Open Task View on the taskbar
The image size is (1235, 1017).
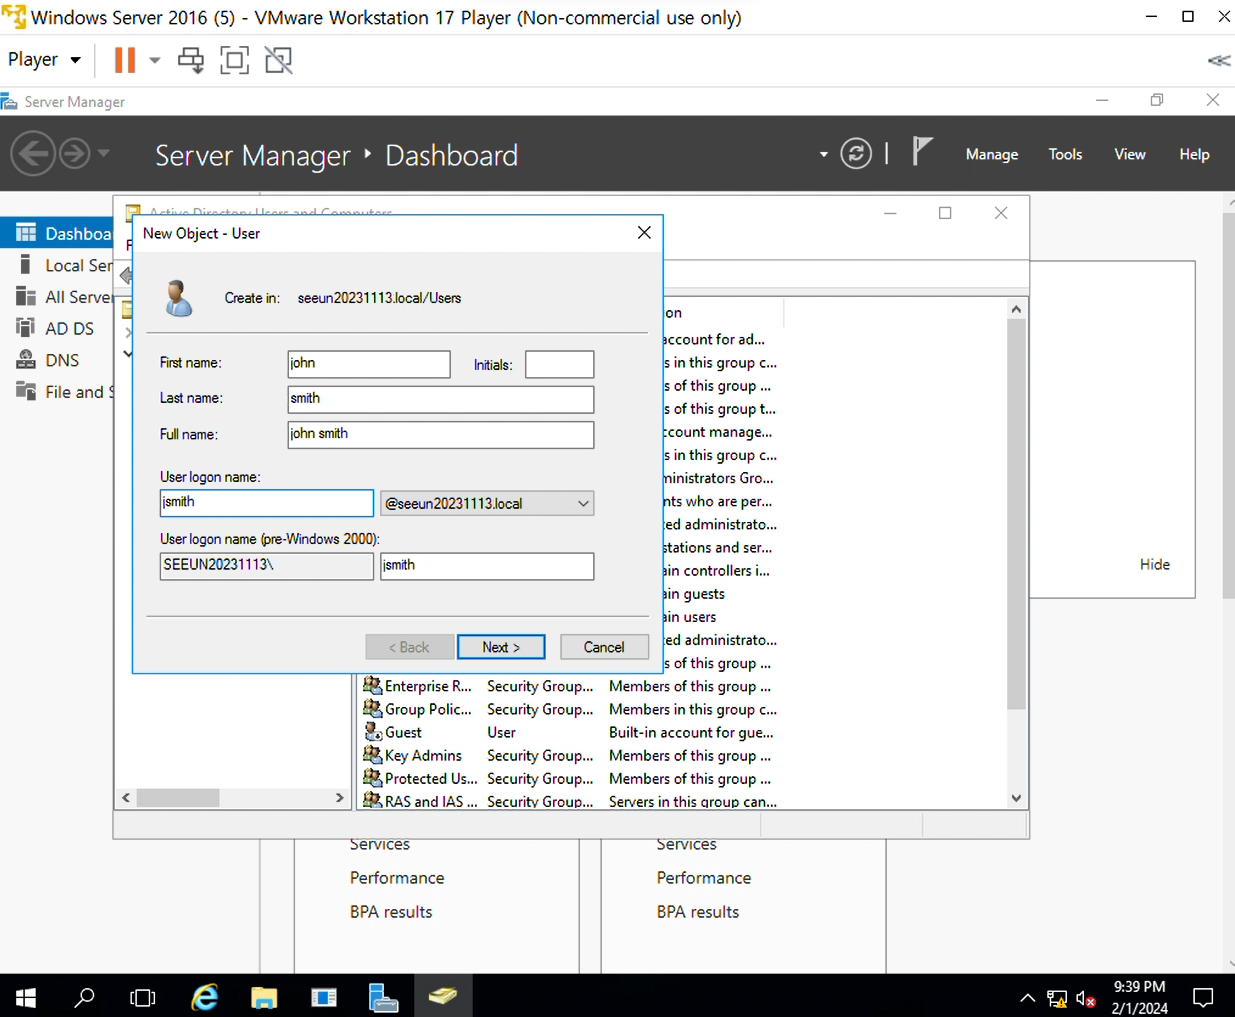click(143, 997)
